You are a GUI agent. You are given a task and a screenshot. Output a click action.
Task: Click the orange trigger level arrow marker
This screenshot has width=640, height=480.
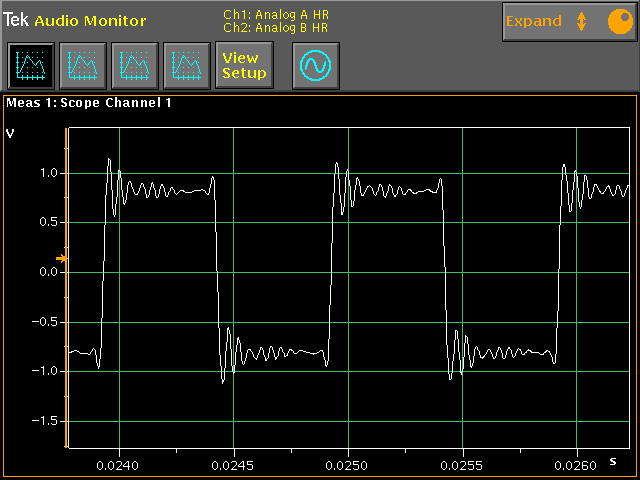(x=61, y=259)
